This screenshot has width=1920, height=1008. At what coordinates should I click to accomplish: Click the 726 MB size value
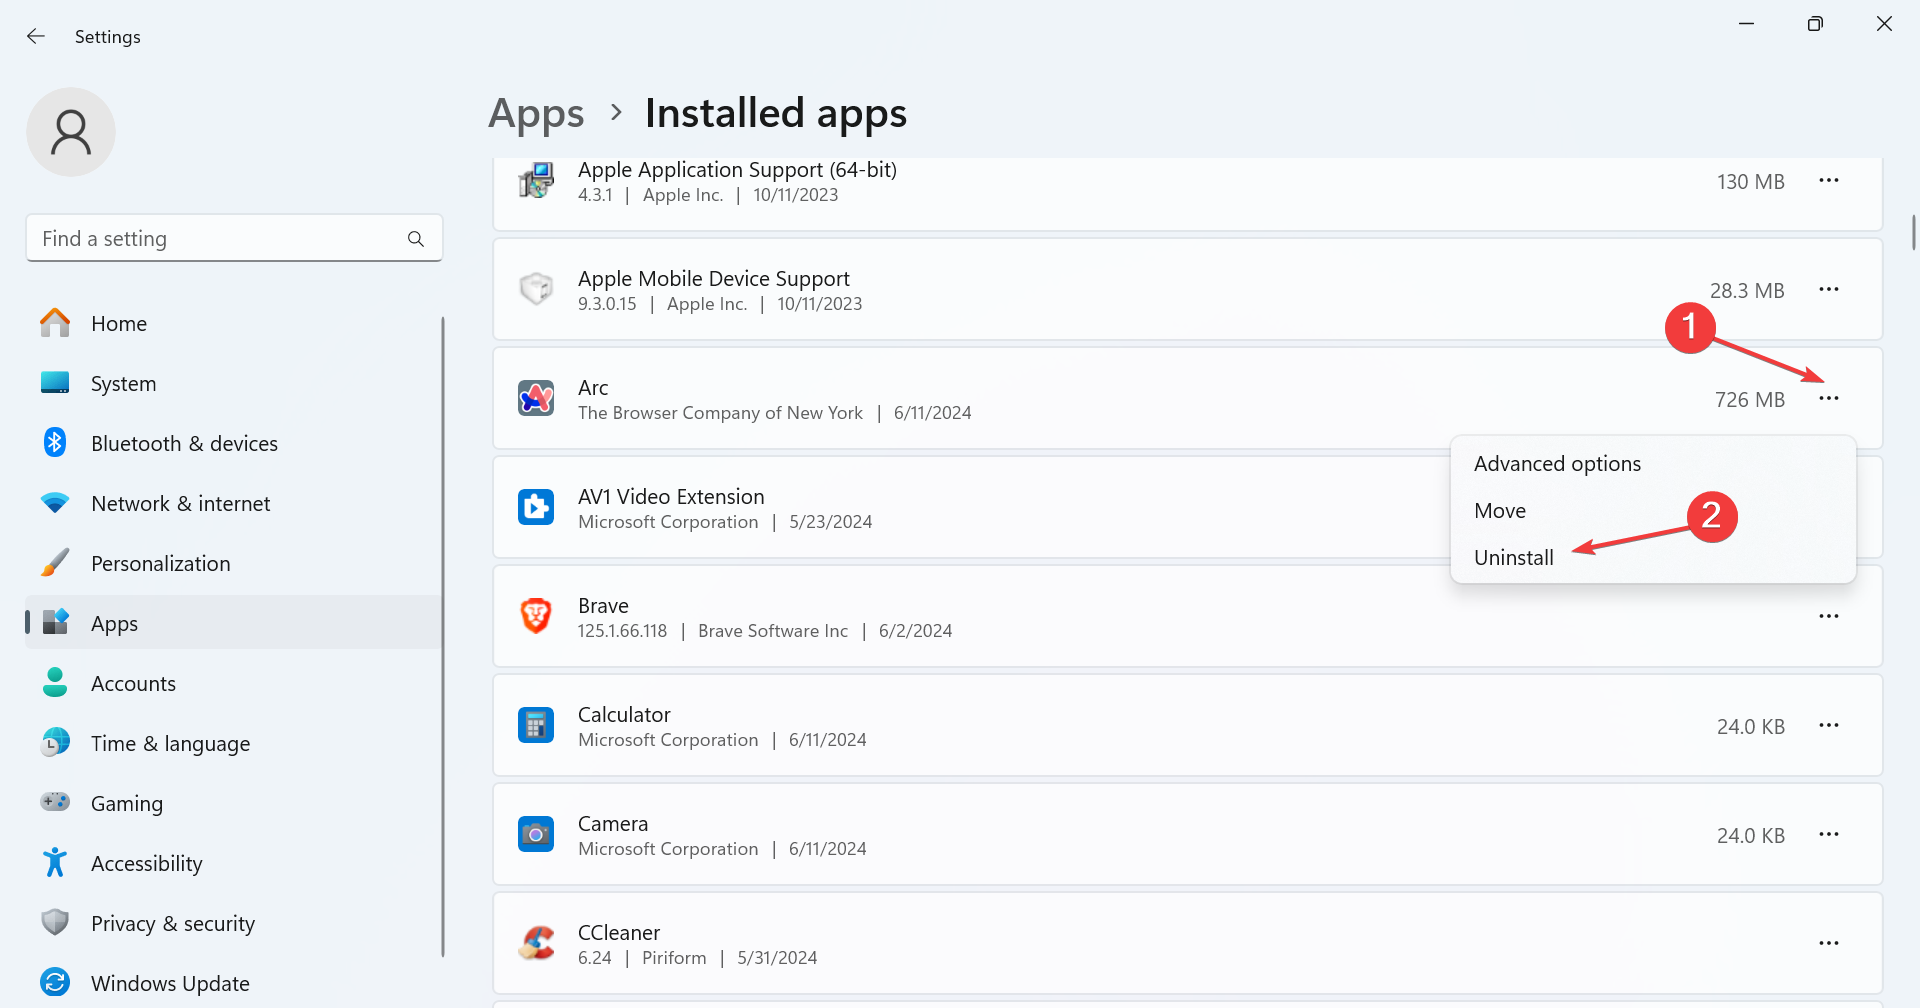1749,400
